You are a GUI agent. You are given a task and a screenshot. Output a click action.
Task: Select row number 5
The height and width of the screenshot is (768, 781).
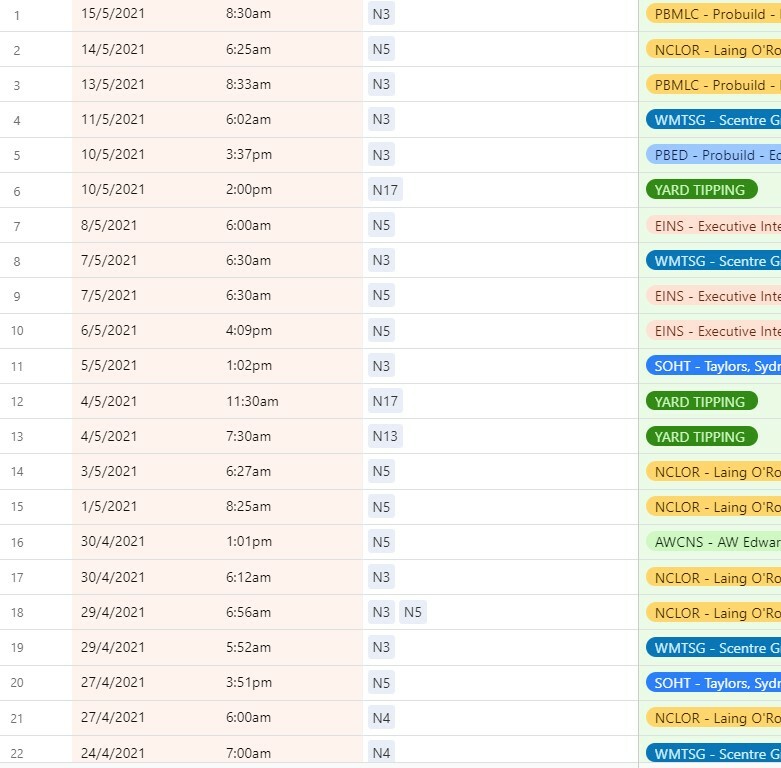pos(17,155)
